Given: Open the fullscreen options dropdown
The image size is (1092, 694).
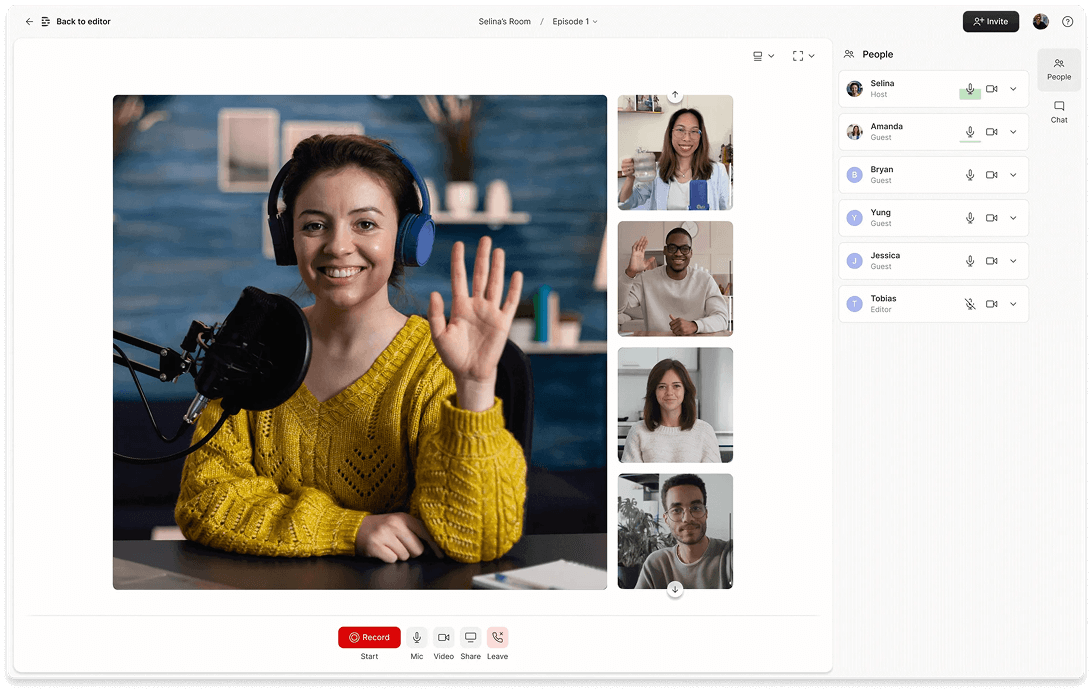Looking at the screenshot, I should click(803, 56).
